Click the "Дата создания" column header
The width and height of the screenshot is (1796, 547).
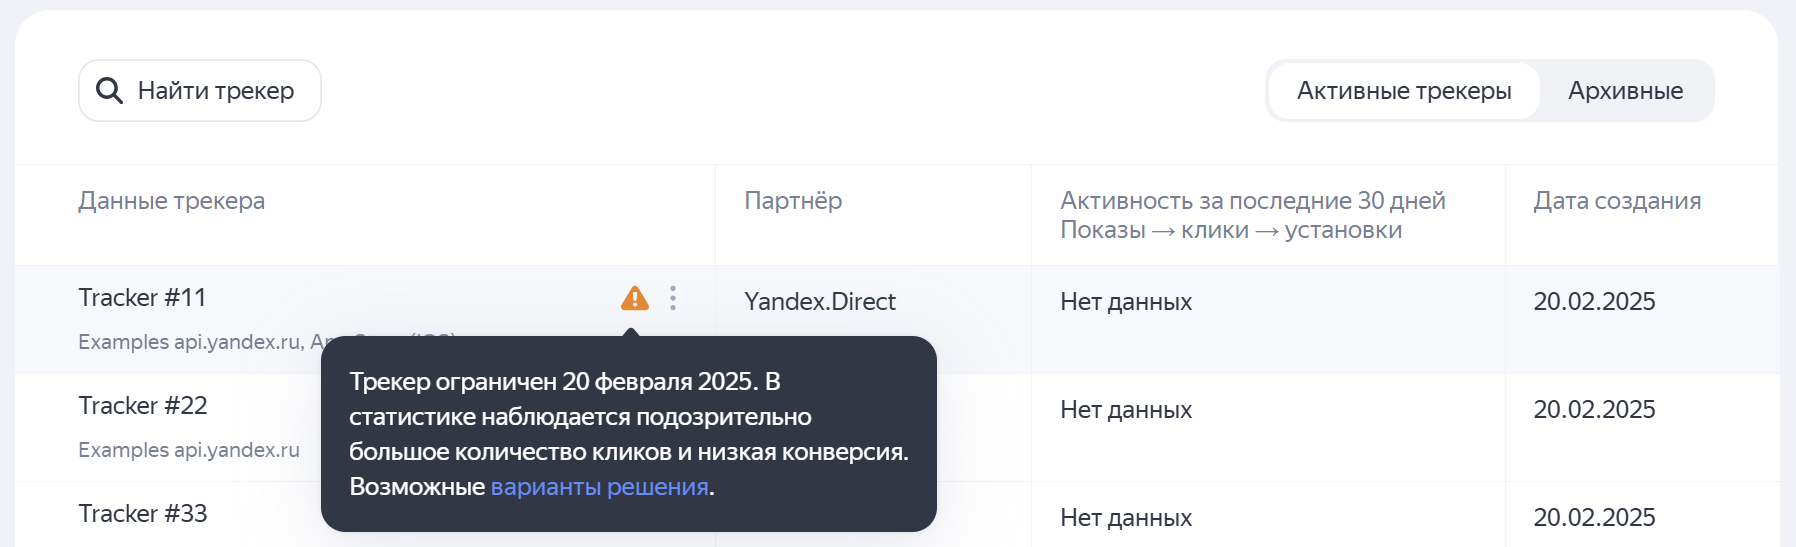click(x=1617, y=201)
